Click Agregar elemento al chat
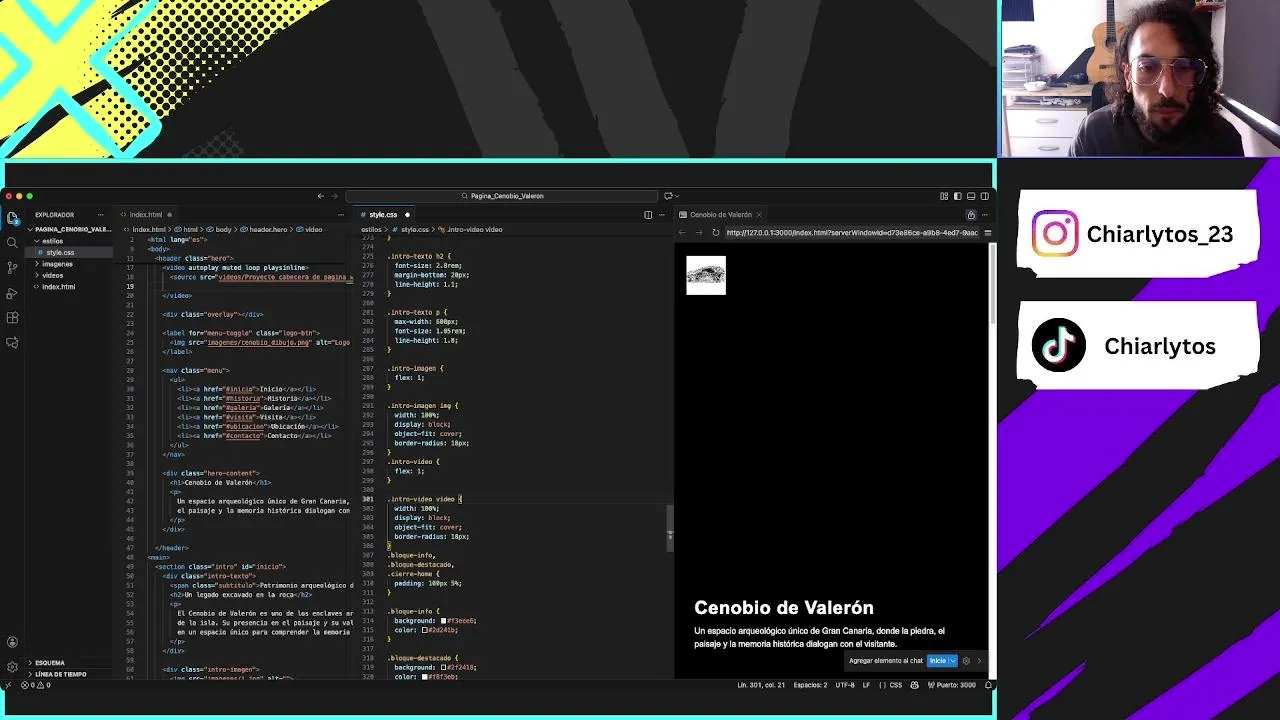1280x720 pixels. [886, 661]
